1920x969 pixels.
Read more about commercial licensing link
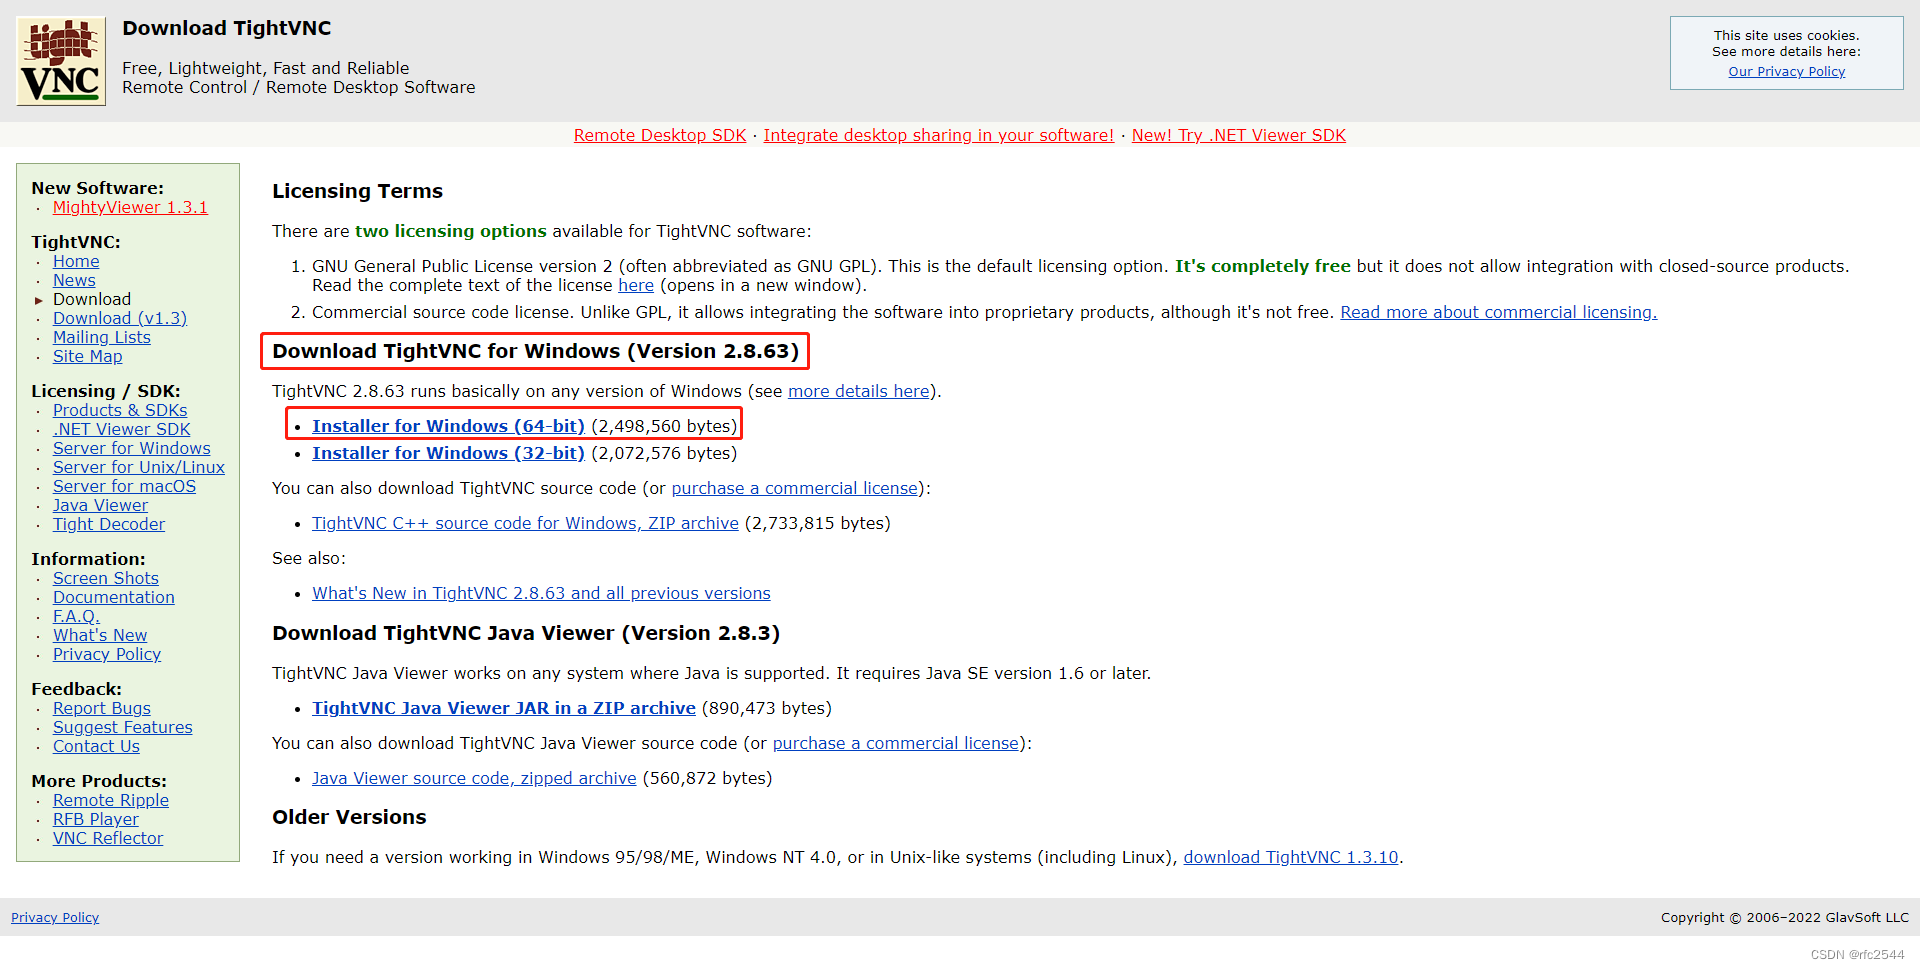[x=1498, y=312]
